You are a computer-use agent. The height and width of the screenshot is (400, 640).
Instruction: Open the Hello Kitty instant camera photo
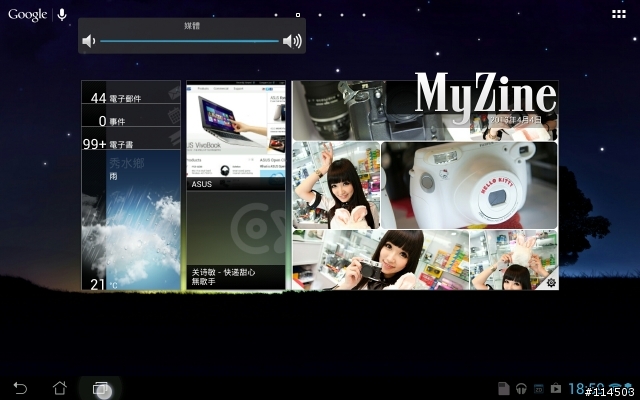(x=469, y=185)
